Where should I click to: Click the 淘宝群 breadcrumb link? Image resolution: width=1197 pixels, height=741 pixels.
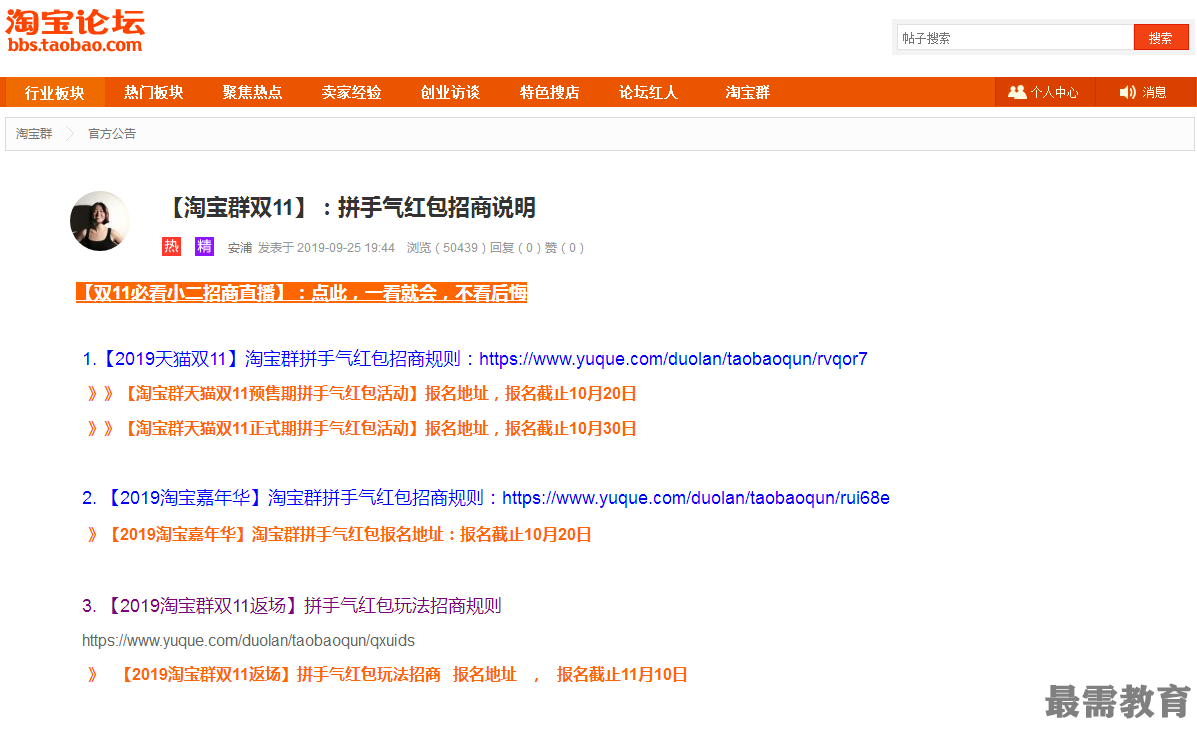34,134
